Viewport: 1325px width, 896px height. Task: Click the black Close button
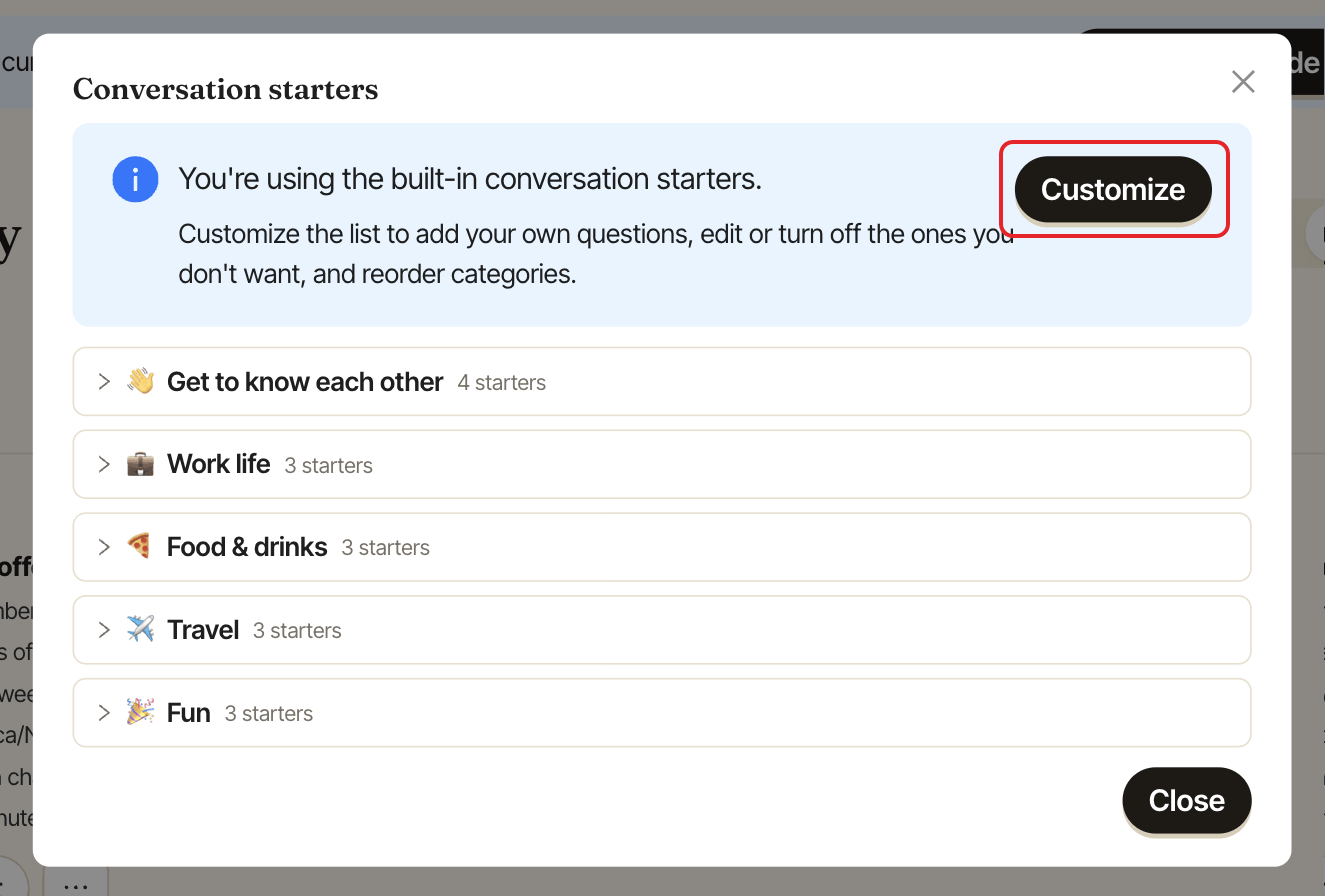[x=1187, y=800]
